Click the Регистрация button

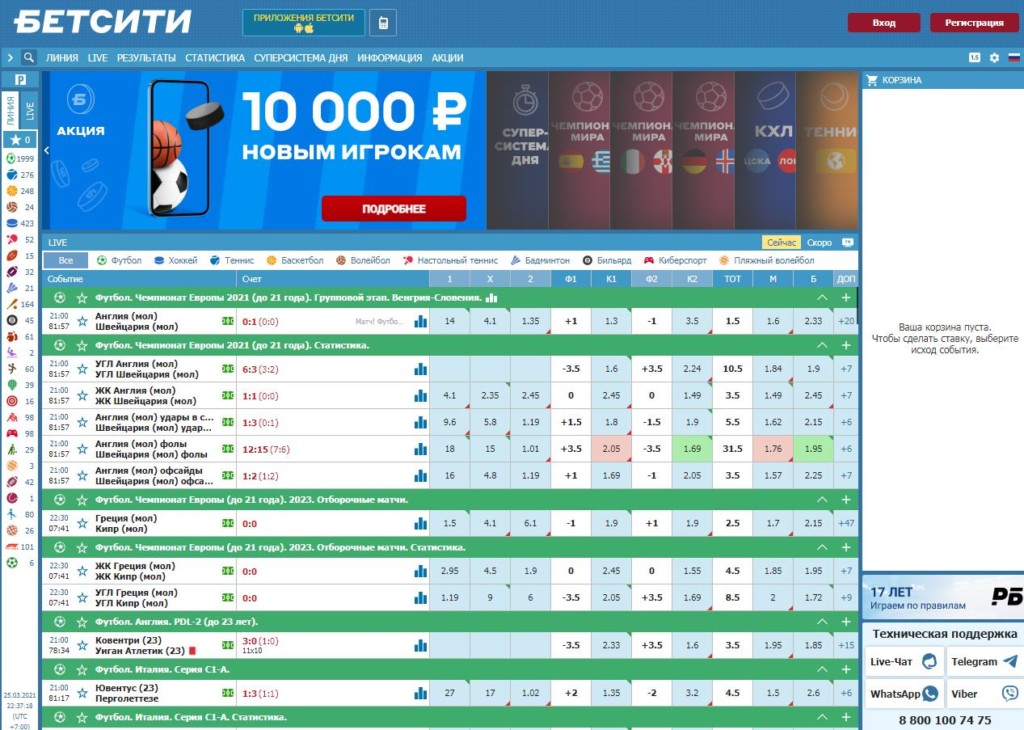(974, 22)
